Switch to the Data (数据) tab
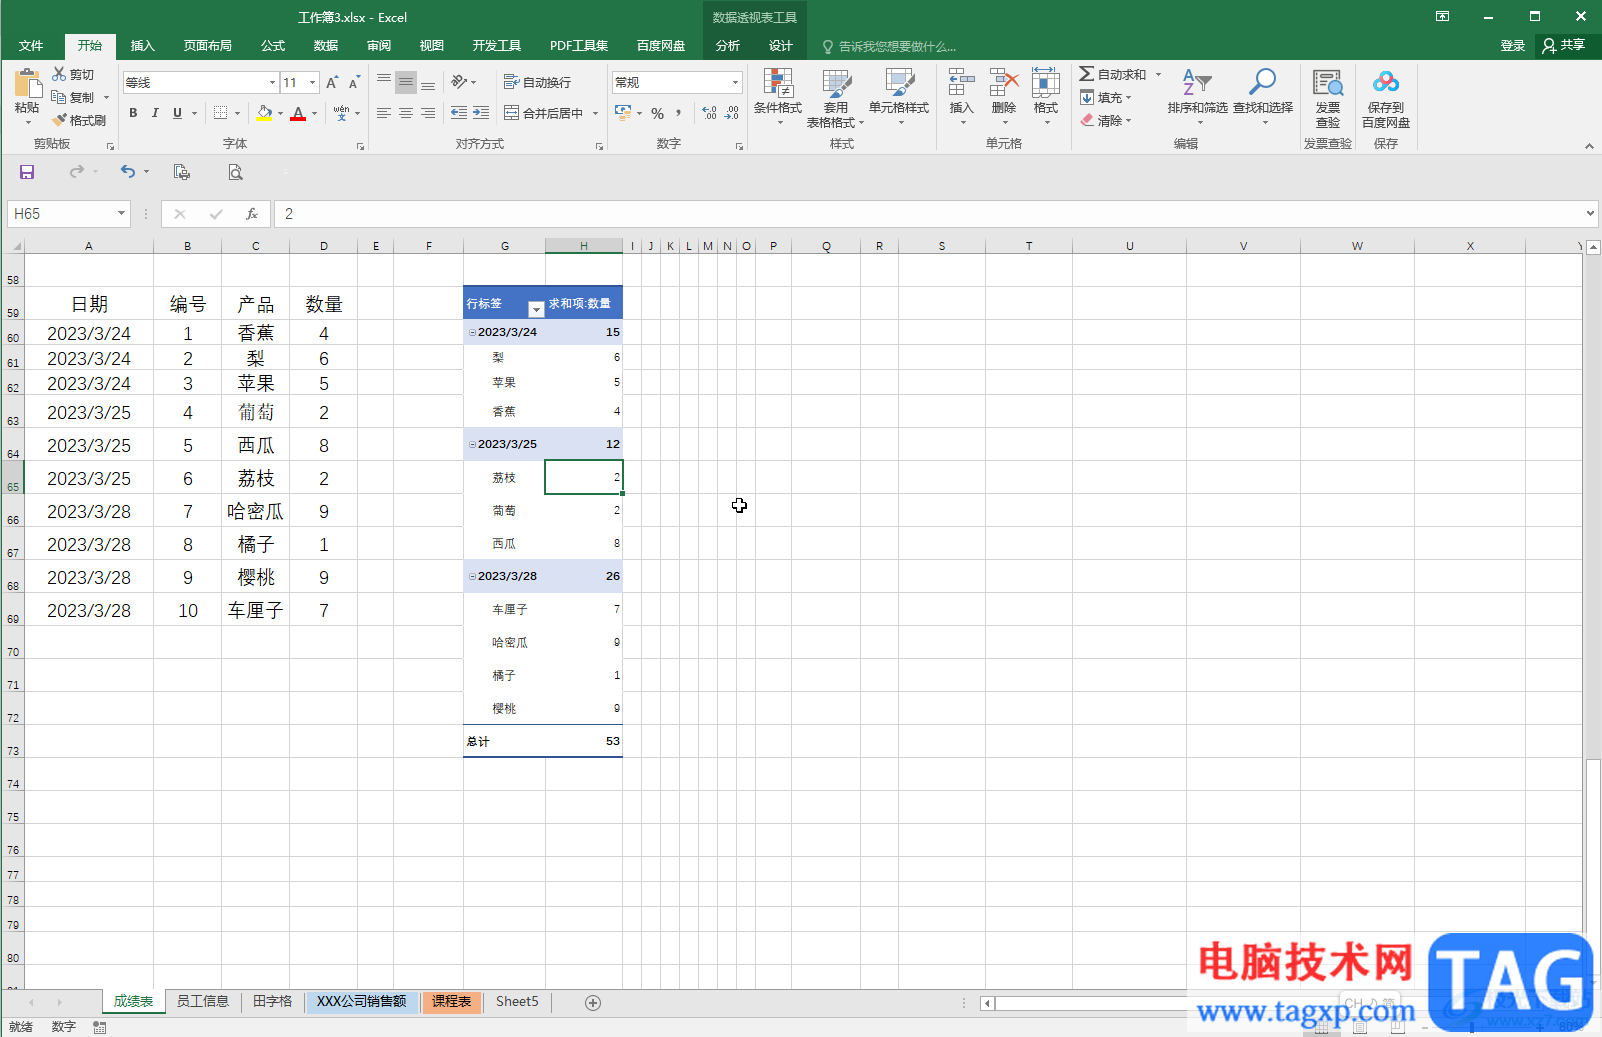Screen dimensions: 1602x1037 coord(326,46)
